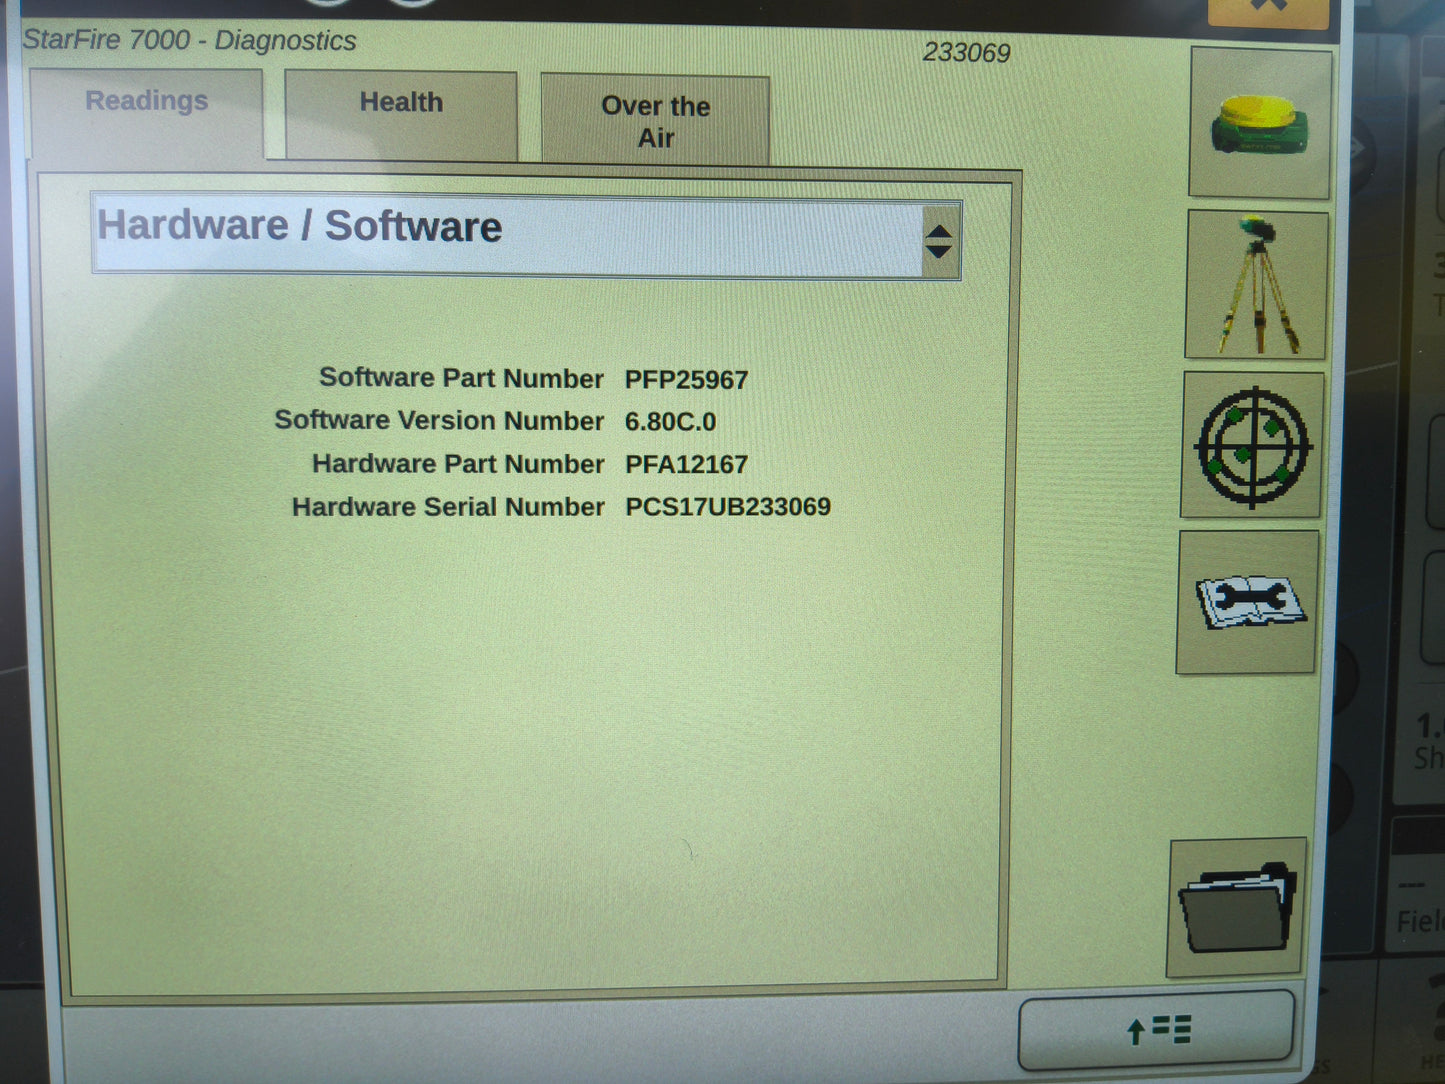Image resolution: width=1445 pixels, height=1084 pixels.
Task: Select the value PFP25967
Action: point(686,380)
